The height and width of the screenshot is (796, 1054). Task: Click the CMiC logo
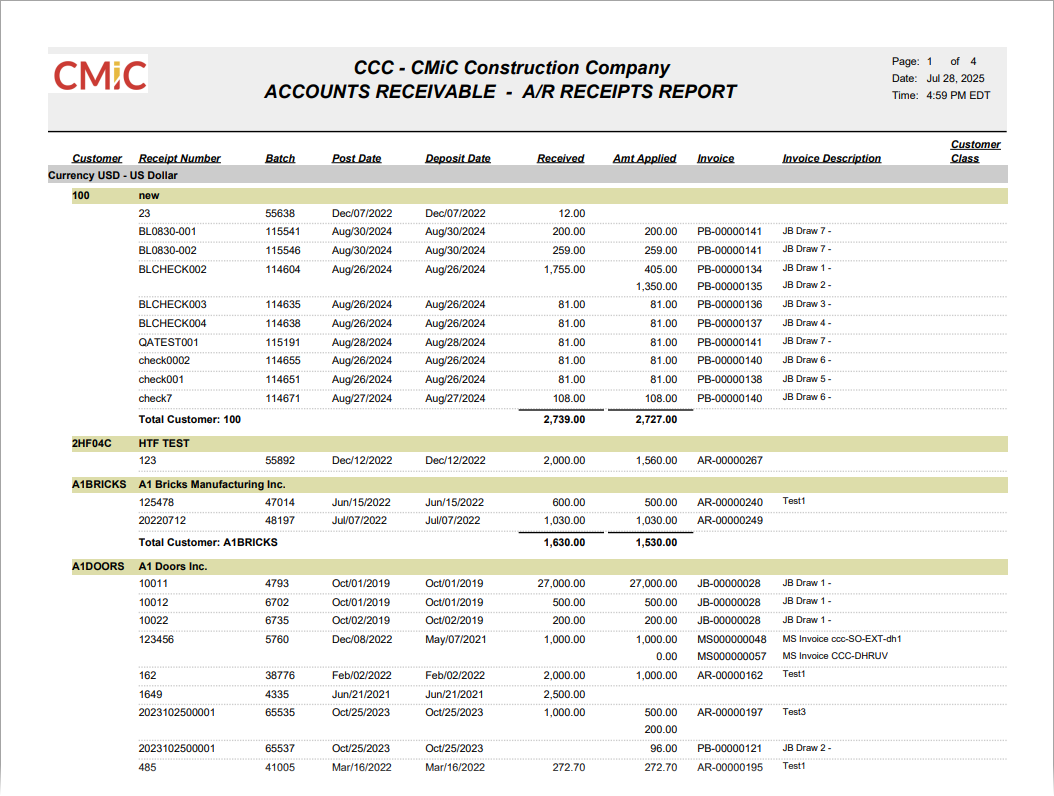97,73
